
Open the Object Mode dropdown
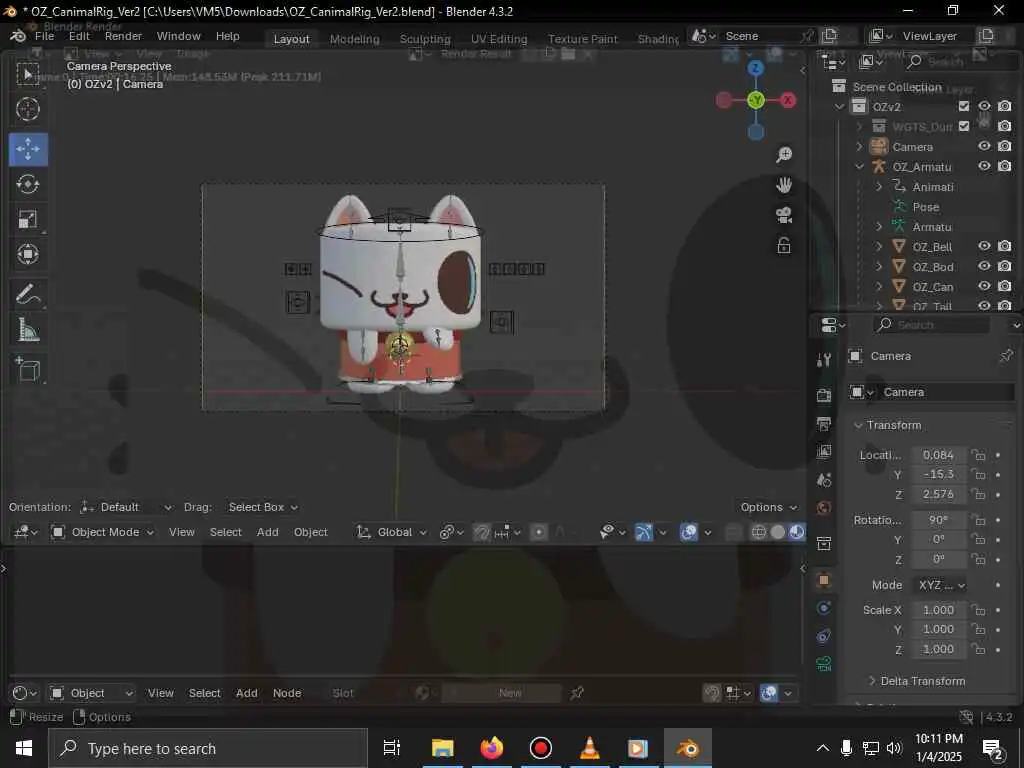click(x=103, y=532)
